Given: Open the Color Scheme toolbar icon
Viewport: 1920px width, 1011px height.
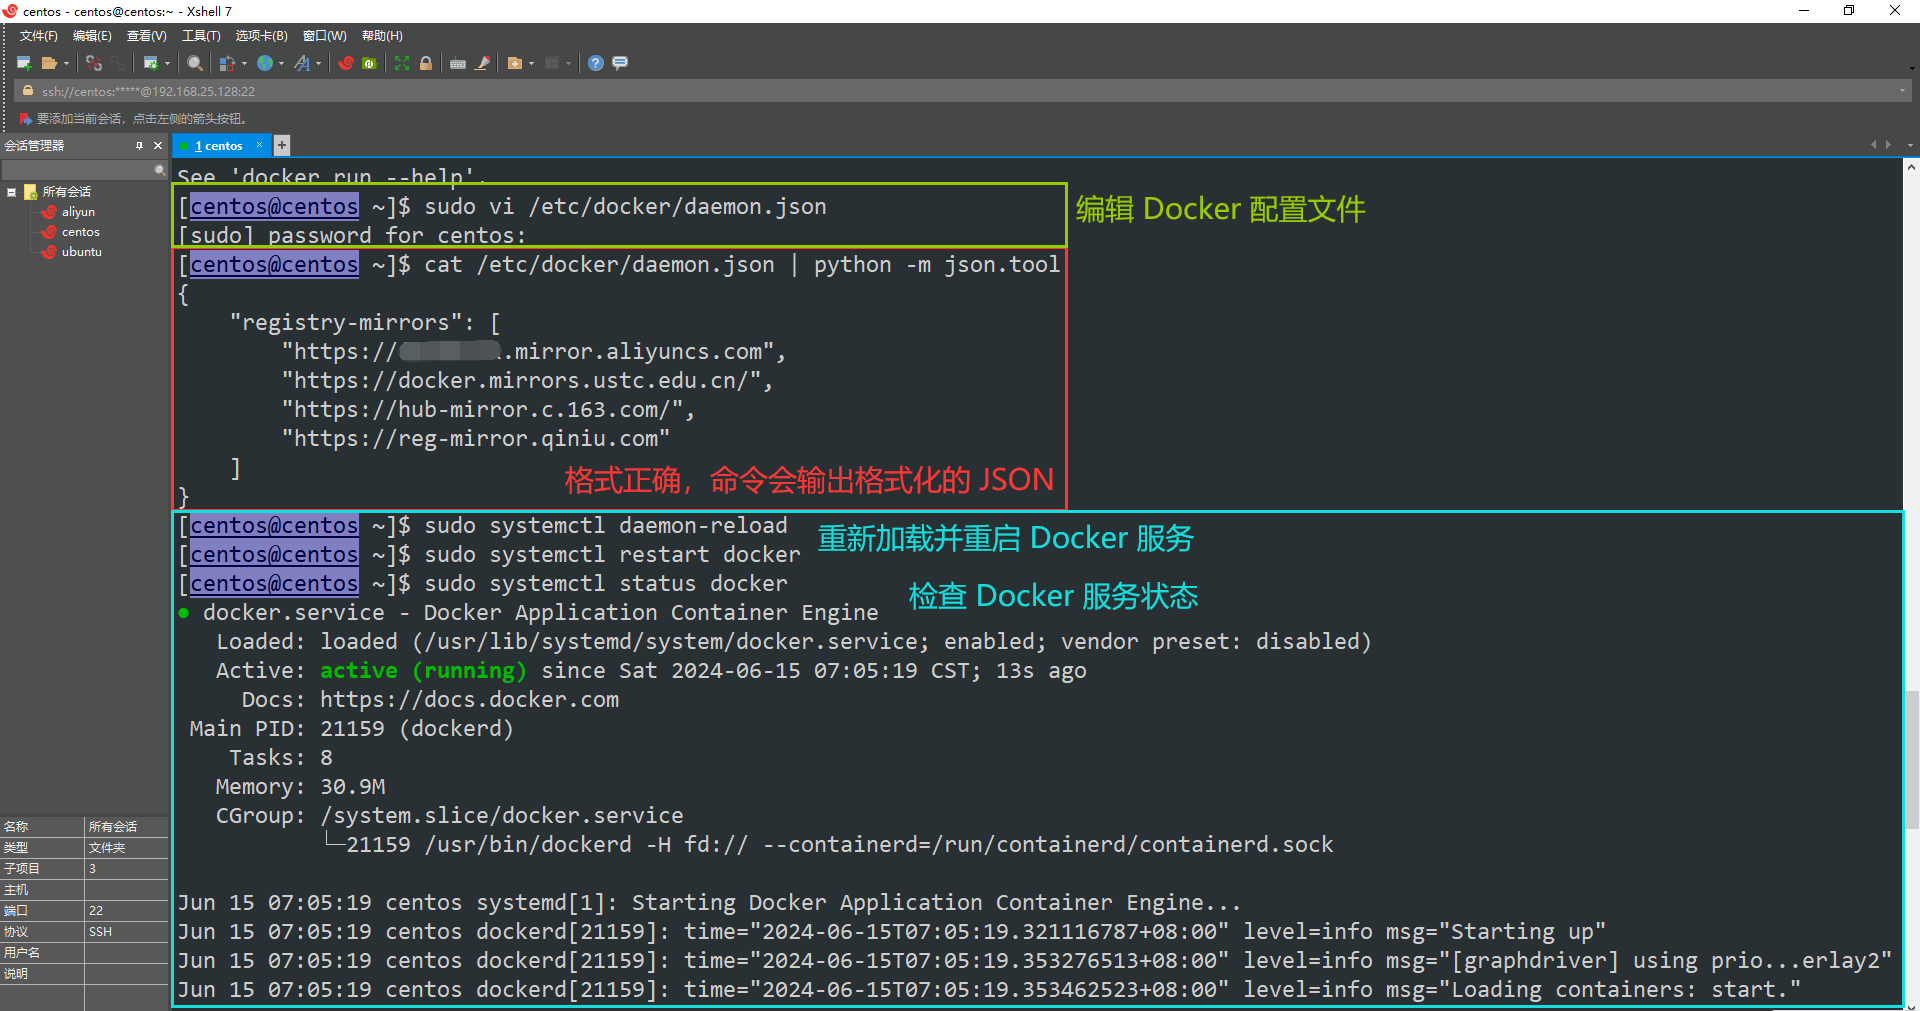Looking at the screenshot, I should 228,63.
